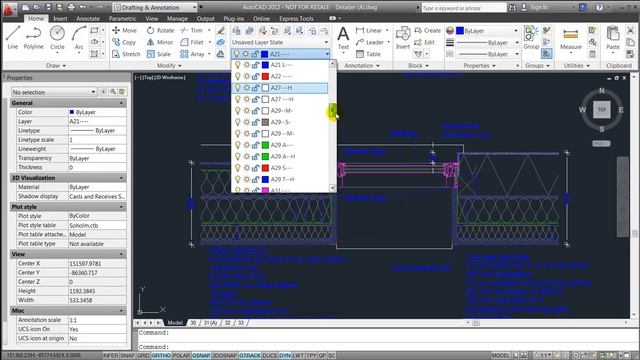The width and height of the screenshot is (640, 360).
Task: Activate the Rotate command
Action: coord(160,30)
